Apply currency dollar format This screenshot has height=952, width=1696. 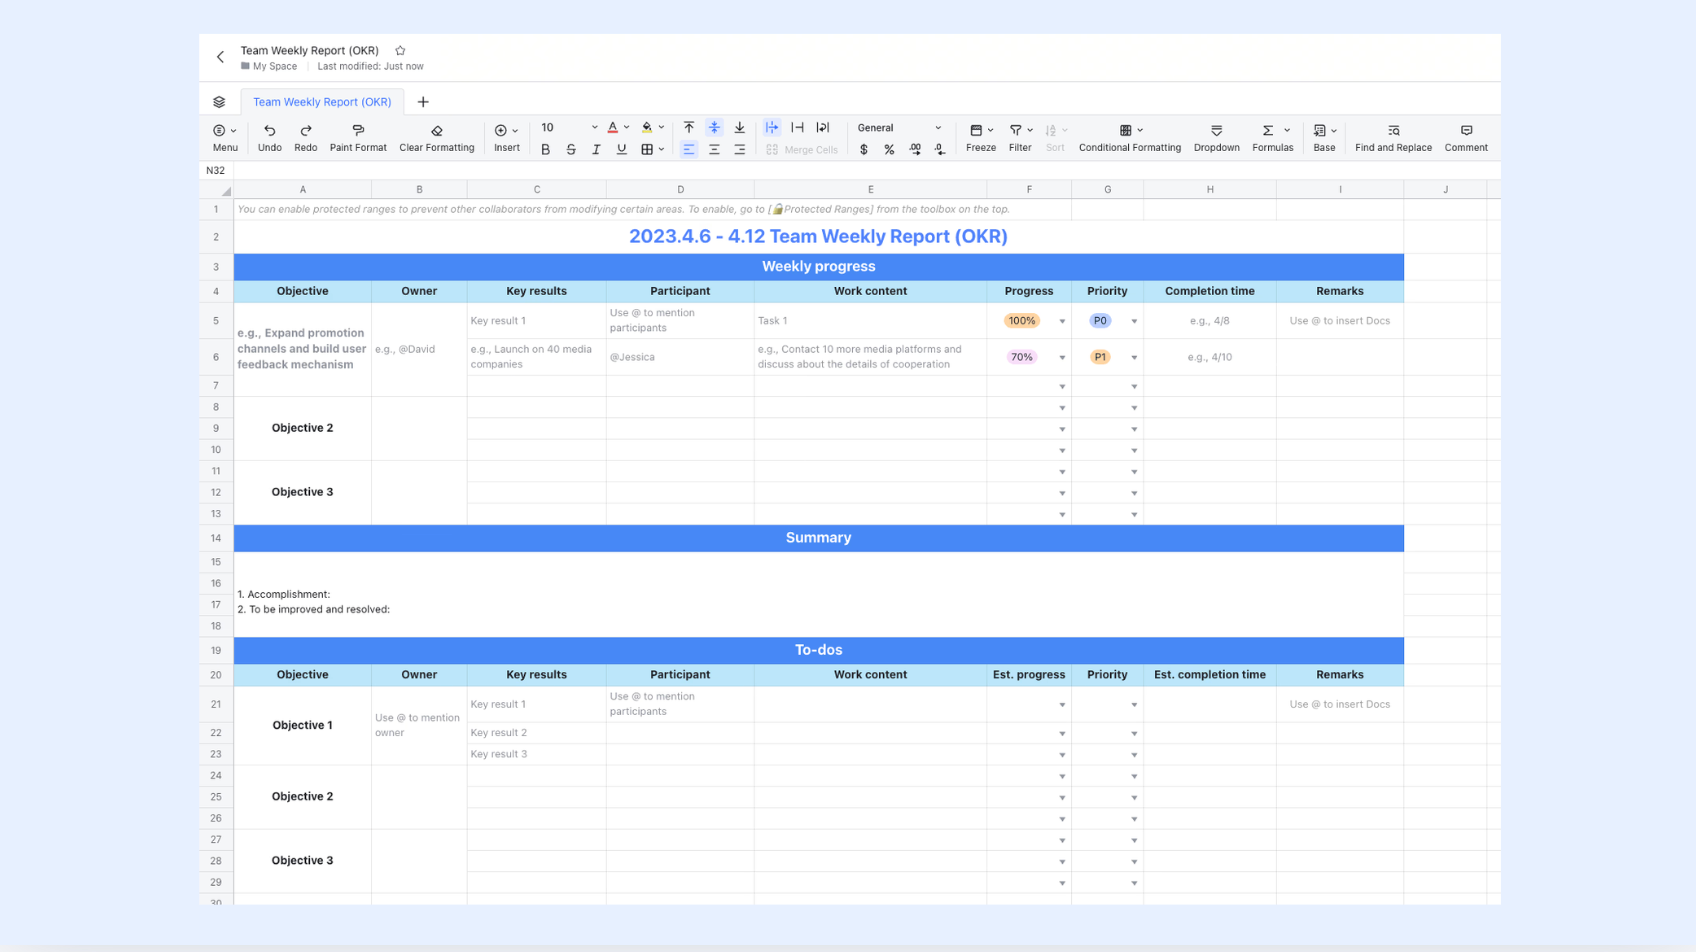[864, 150]
